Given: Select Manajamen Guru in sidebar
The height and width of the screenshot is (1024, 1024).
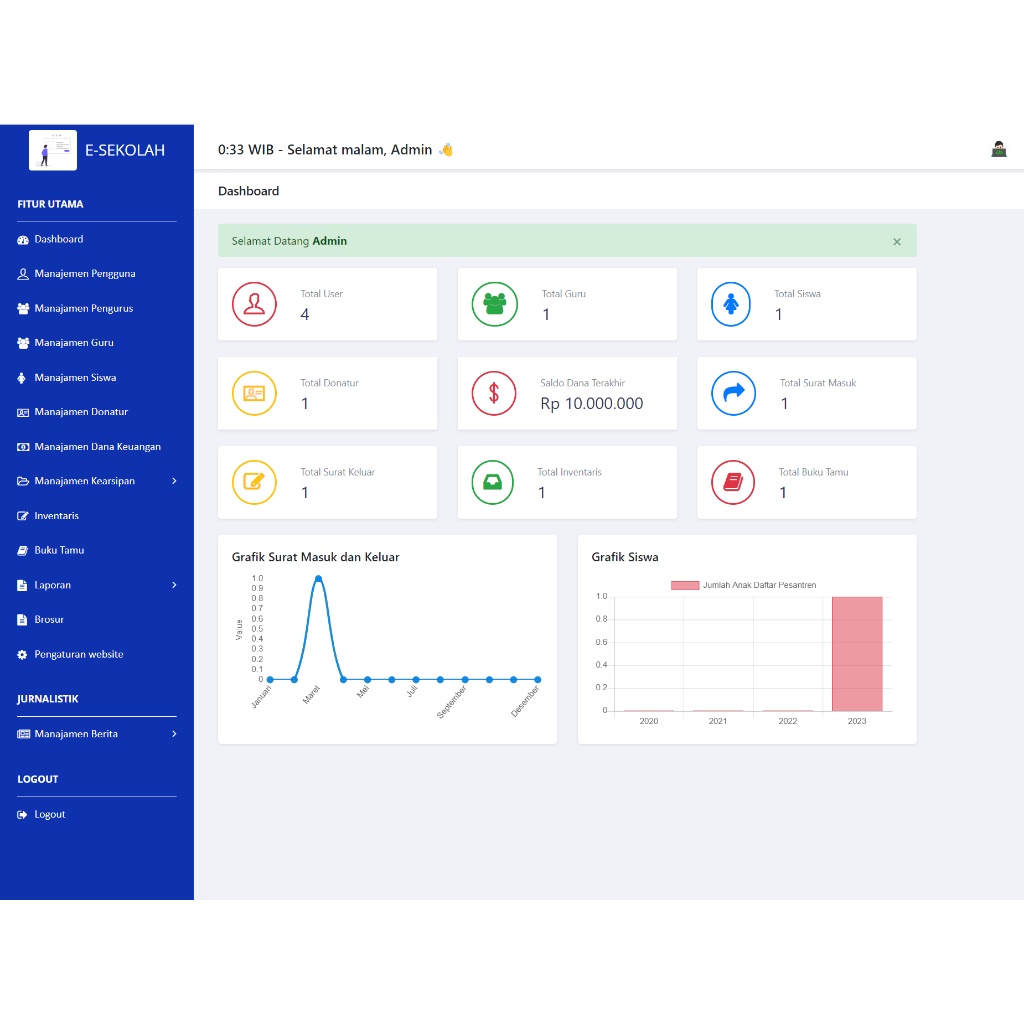Looking at the screenshot, I should [x=74, y=344].
